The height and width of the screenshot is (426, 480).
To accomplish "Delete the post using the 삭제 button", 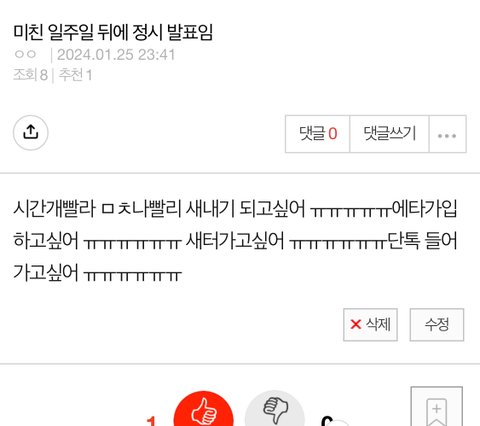I will [x=370, y=325].
